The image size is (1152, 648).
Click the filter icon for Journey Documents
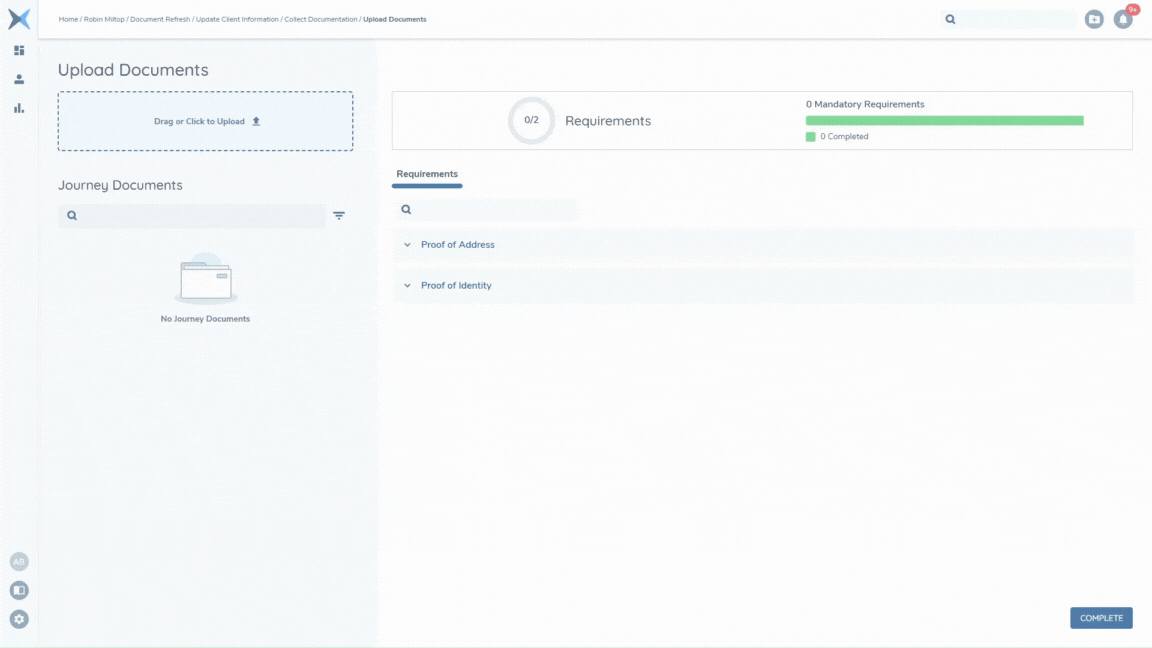[339, 216]
